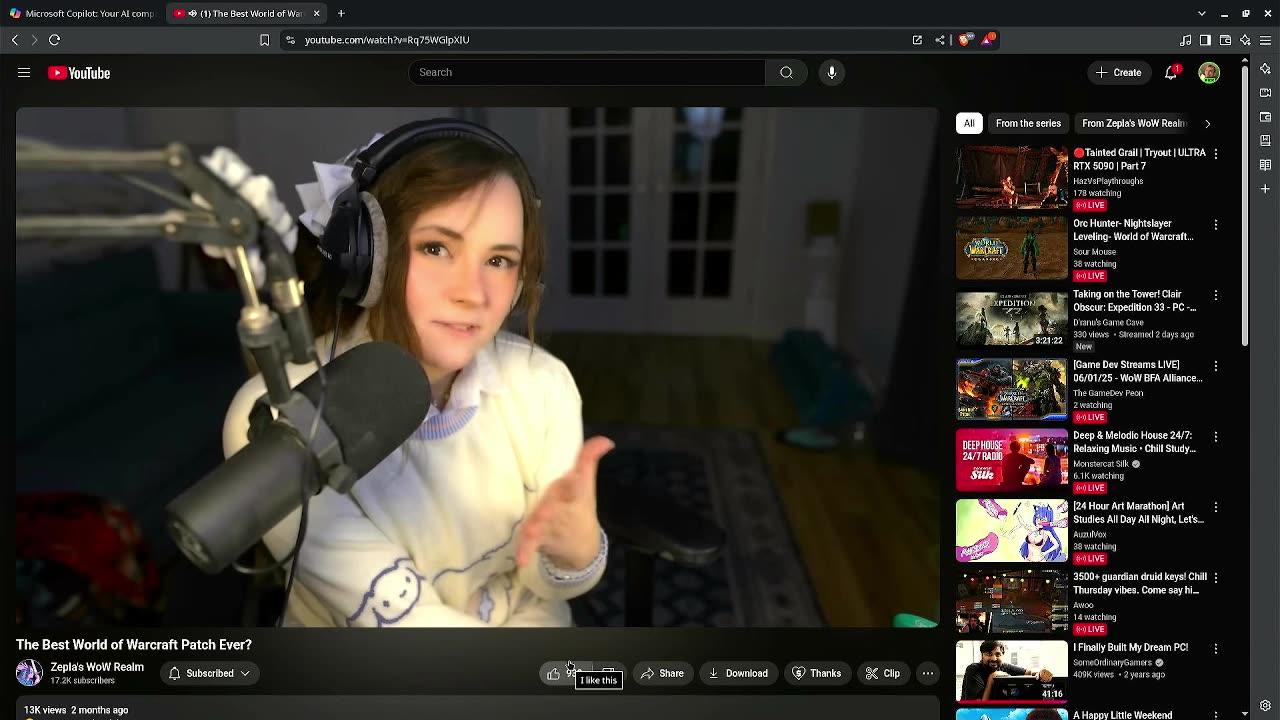Switch to Microsoft Copilot browser tab

tap(82, 13)
